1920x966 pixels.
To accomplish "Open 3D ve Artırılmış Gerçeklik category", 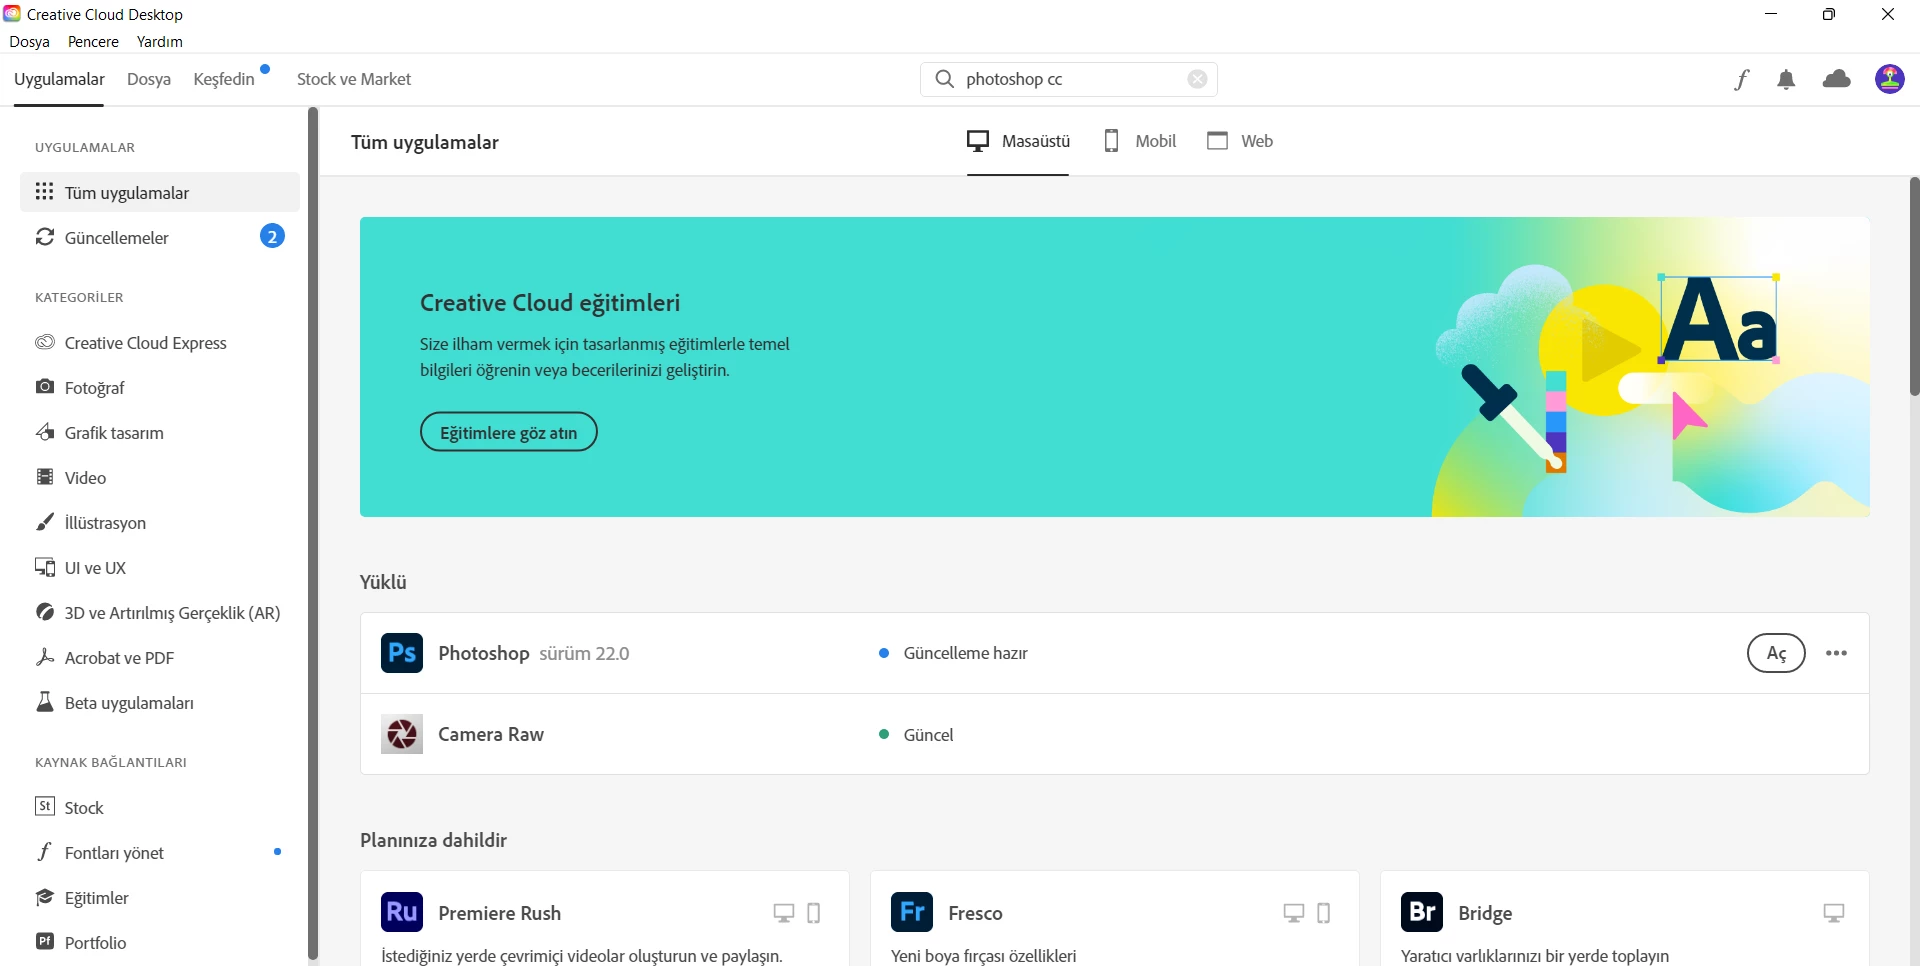I will click(160, 613).
